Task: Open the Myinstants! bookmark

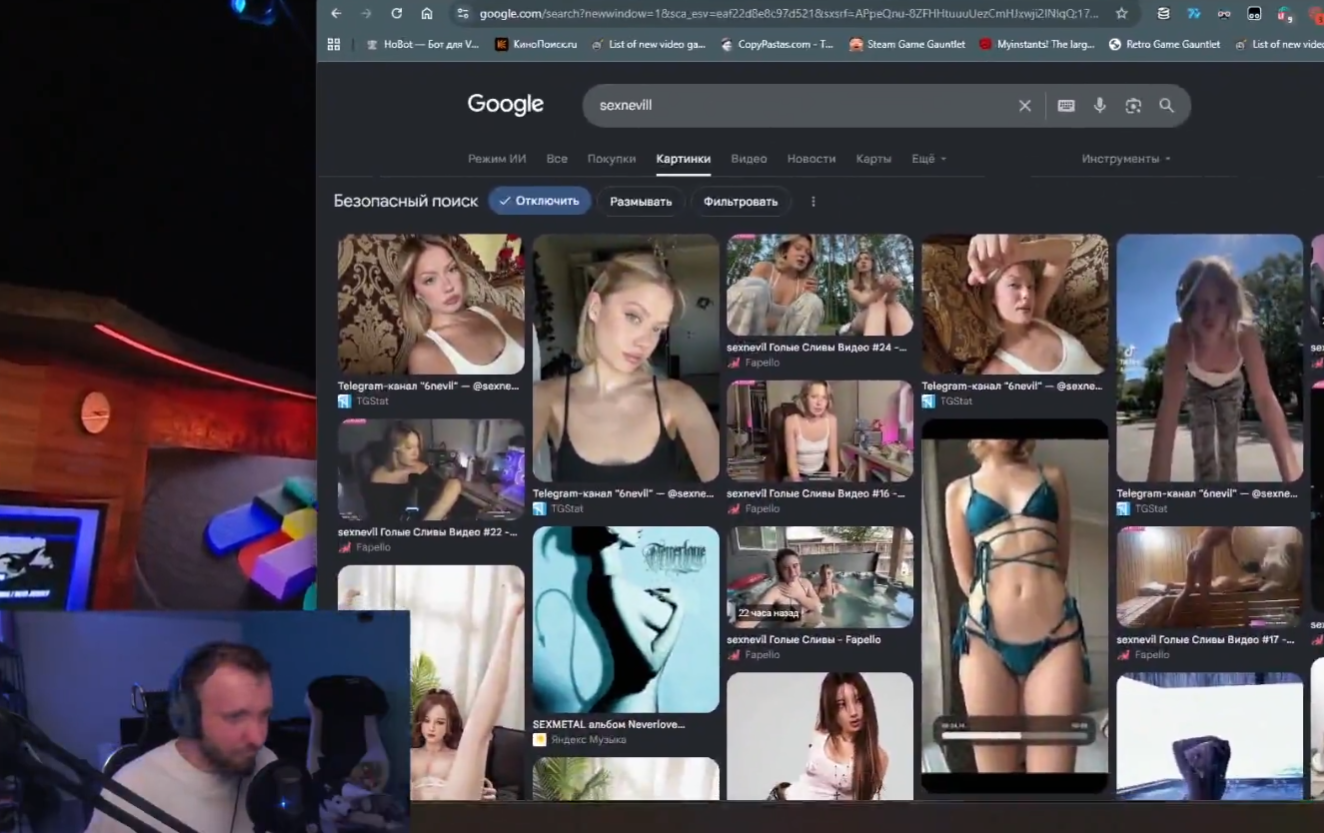Action: pos(1037,44)
